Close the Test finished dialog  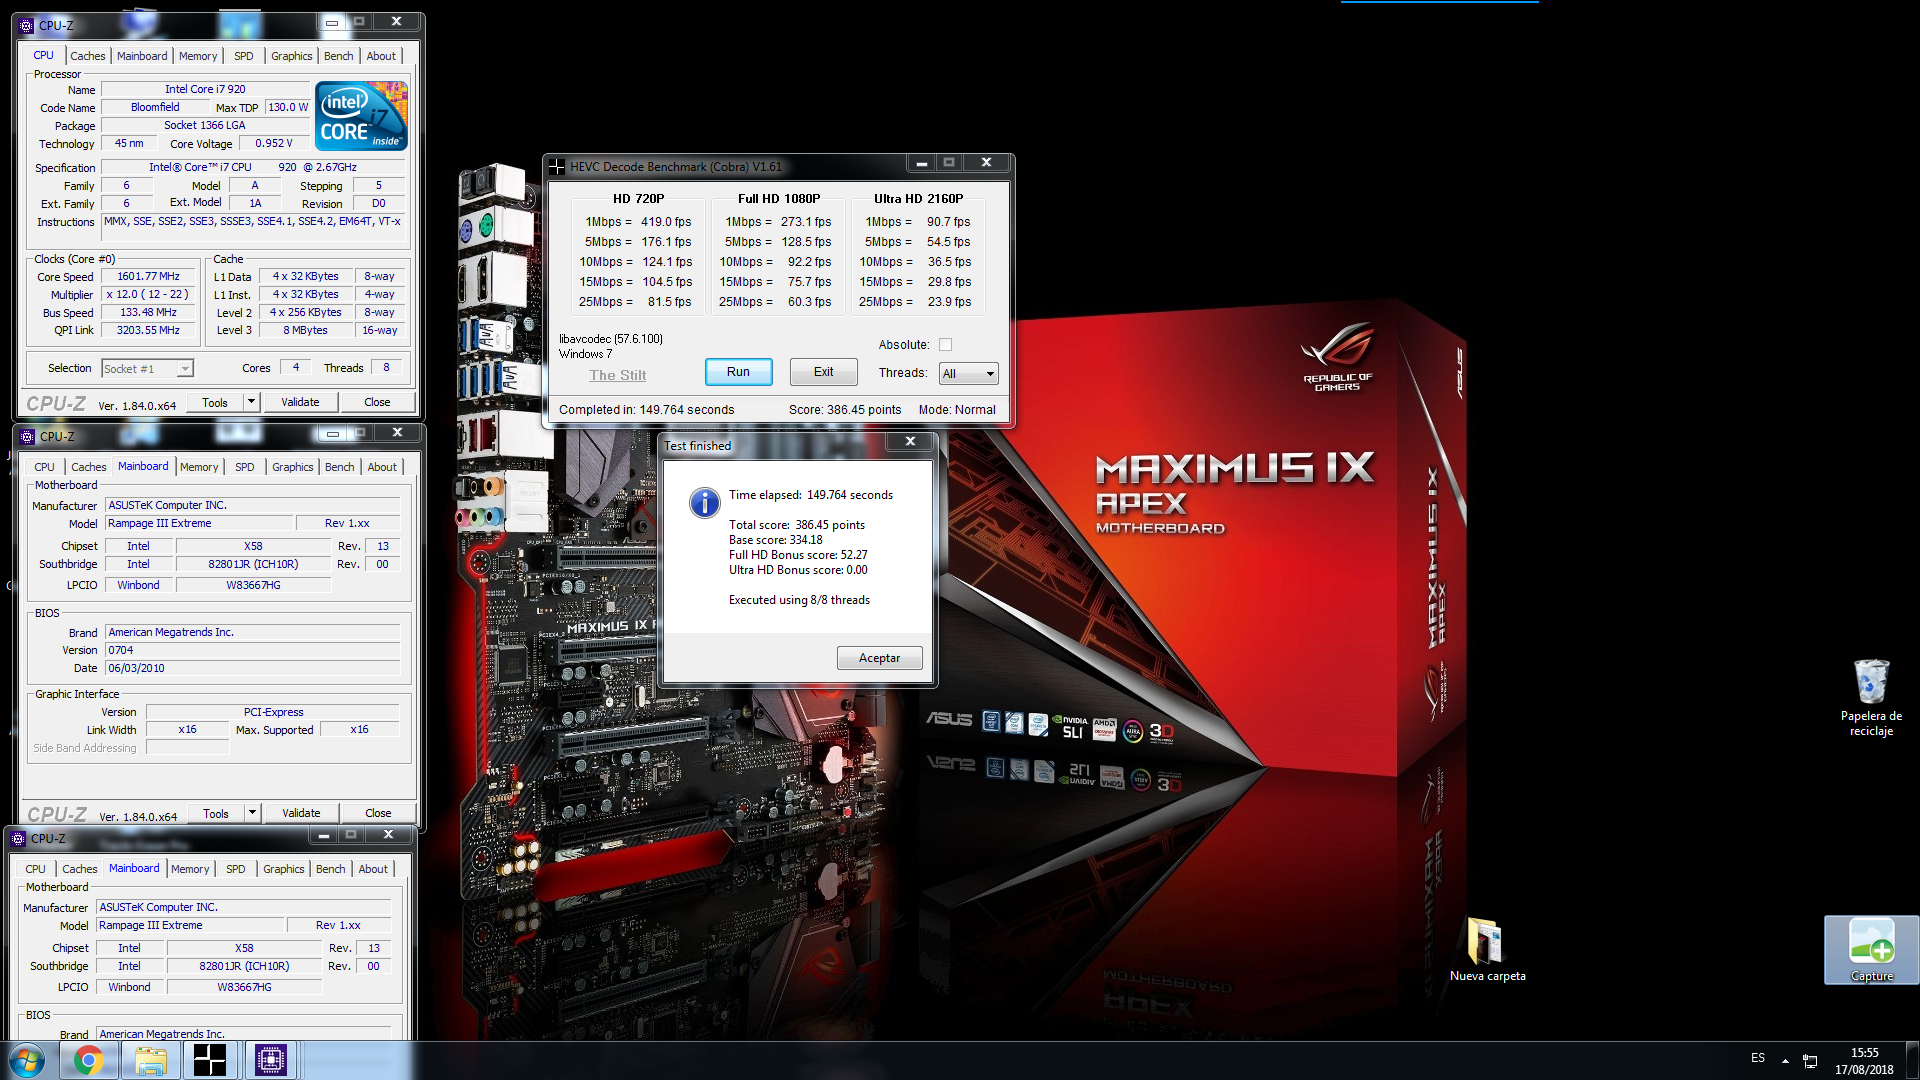(910, 441)
